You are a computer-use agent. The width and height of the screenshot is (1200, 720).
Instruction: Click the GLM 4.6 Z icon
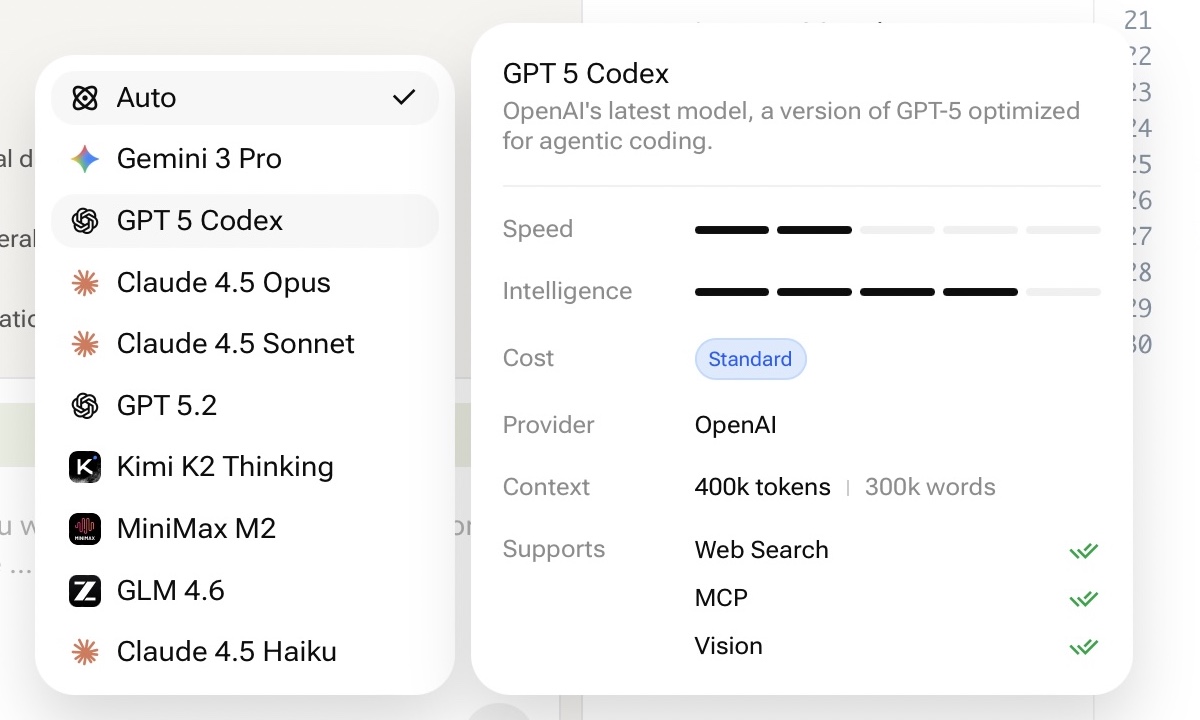[x=85, y=591]
